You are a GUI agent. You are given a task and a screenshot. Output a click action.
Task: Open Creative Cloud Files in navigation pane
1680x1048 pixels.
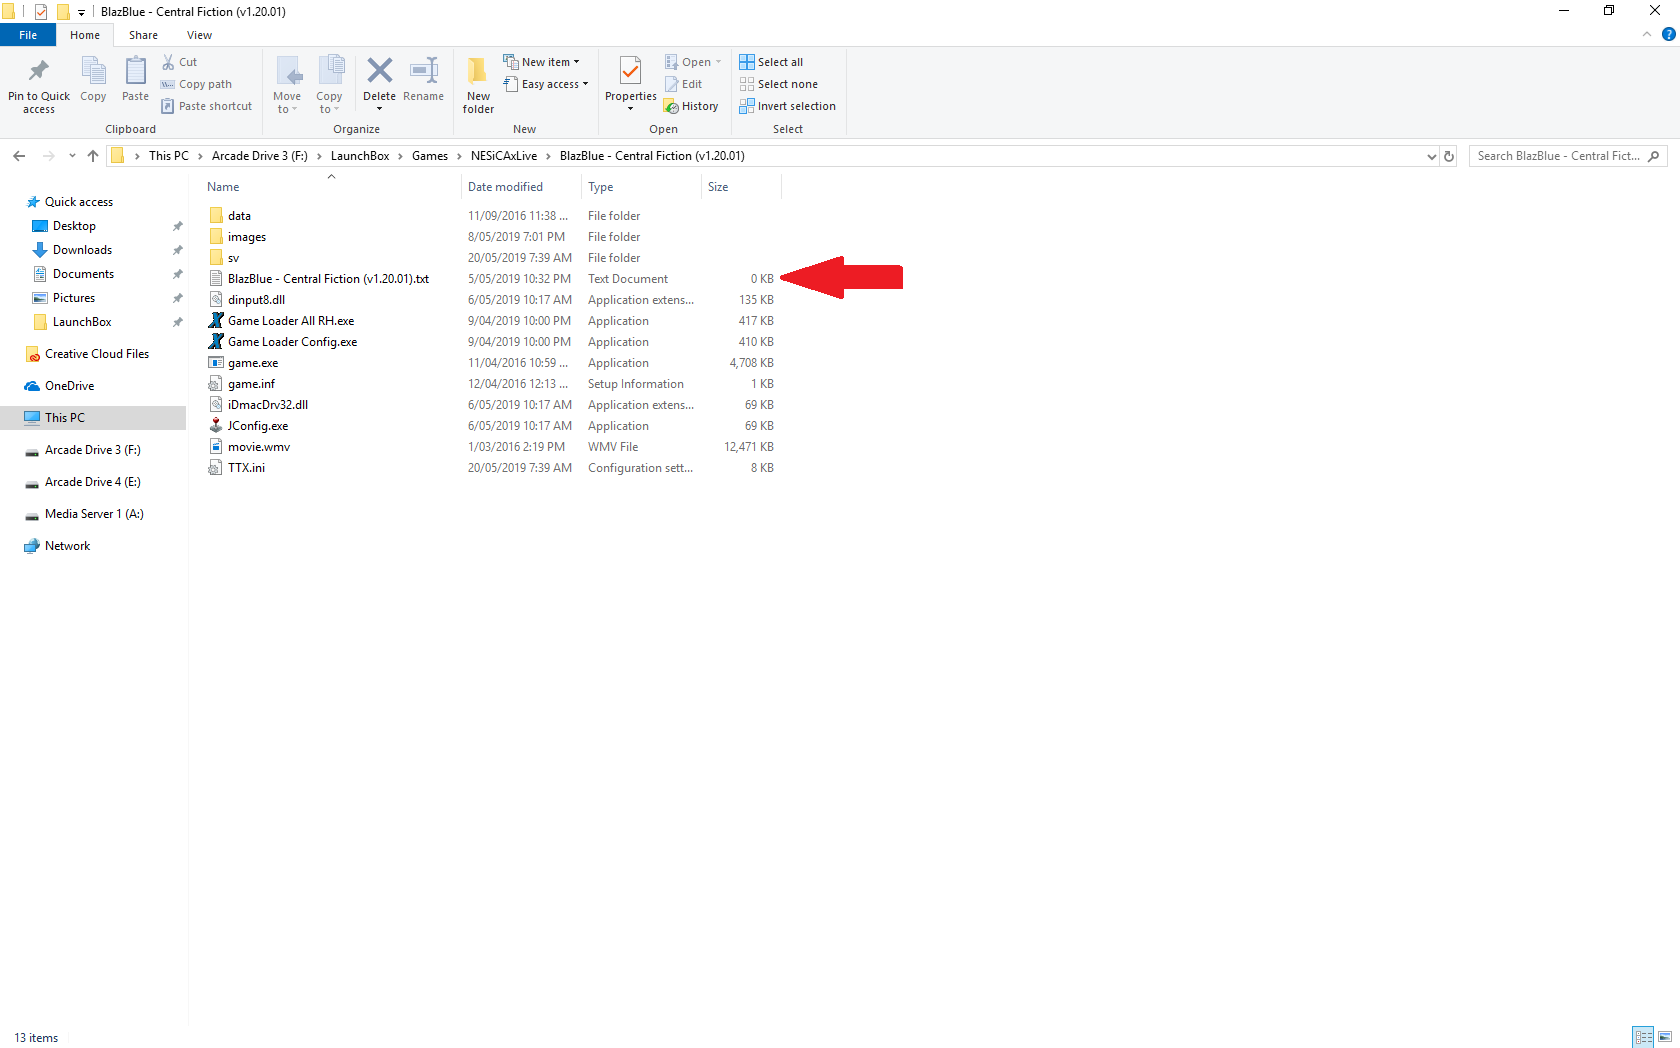click(x=97, y=354)
